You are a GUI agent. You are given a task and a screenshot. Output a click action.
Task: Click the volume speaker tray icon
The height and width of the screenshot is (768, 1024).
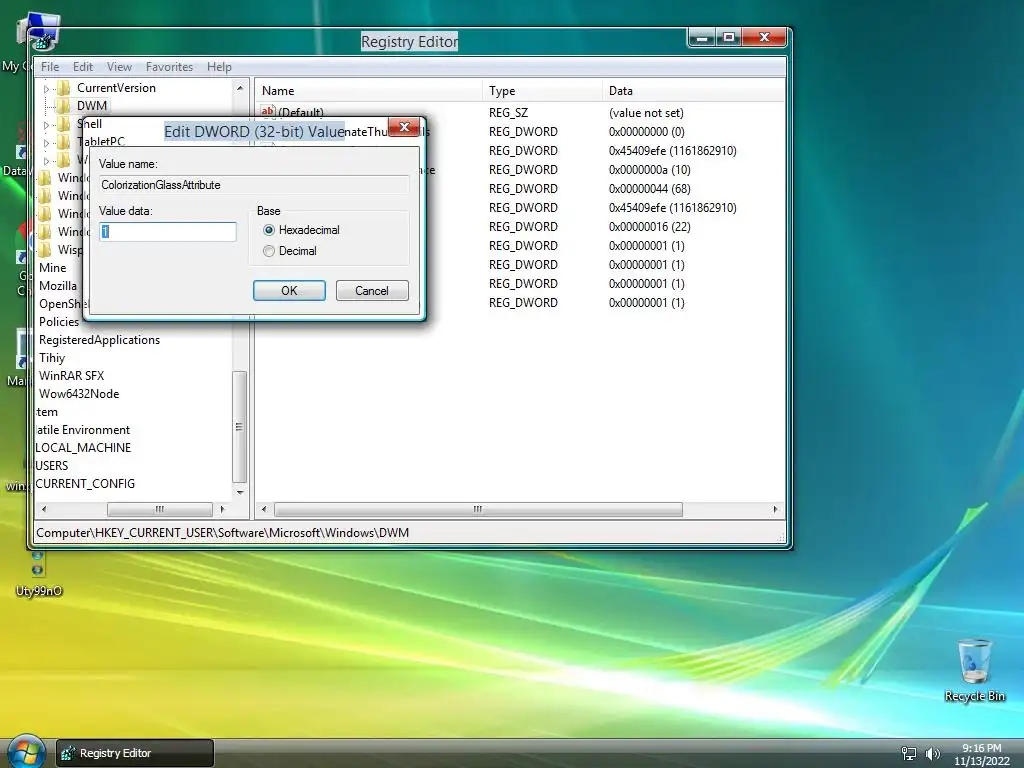tap(932, 753)
